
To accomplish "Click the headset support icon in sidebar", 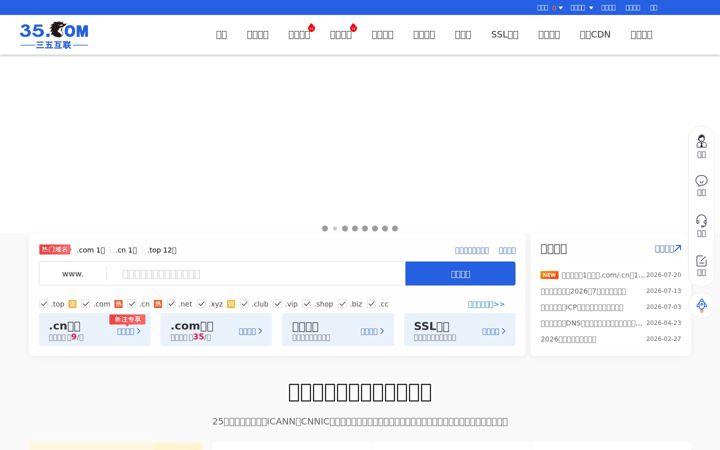I will (701, 220).
